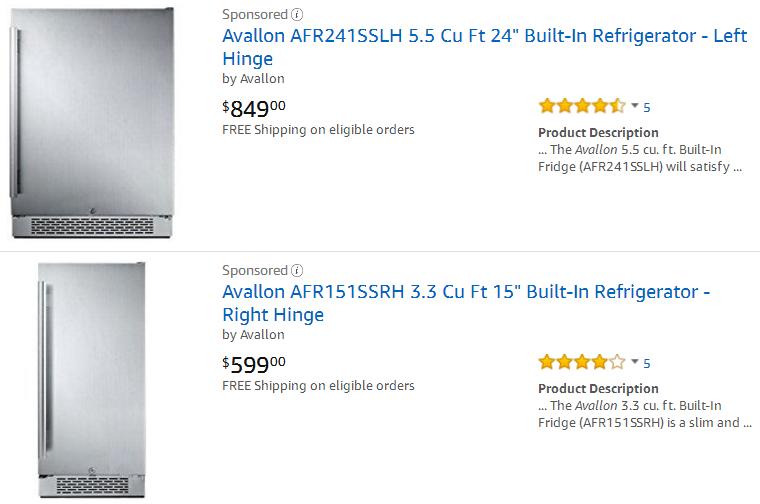The width and height of the screenshot is (760, 504).
Task: Click FREE Shipping text under the $599 price
Action: 318,385
